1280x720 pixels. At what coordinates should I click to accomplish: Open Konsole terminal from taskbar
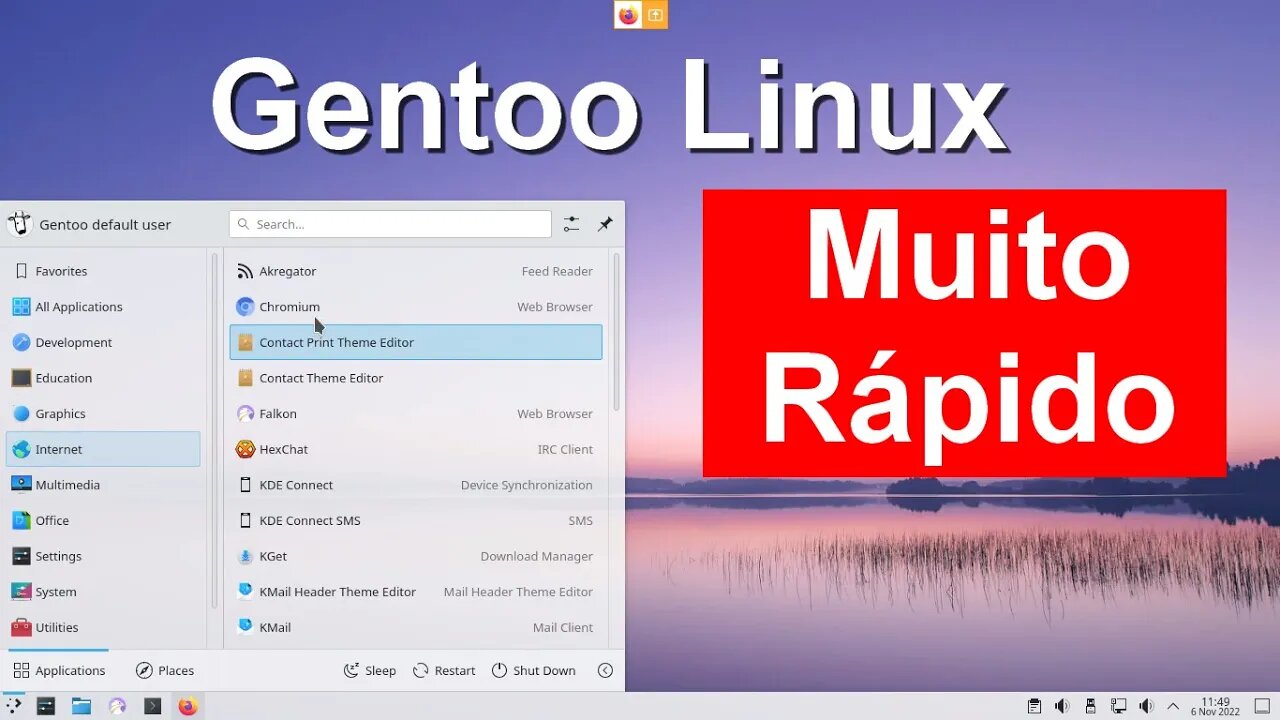tap(152, 706)
